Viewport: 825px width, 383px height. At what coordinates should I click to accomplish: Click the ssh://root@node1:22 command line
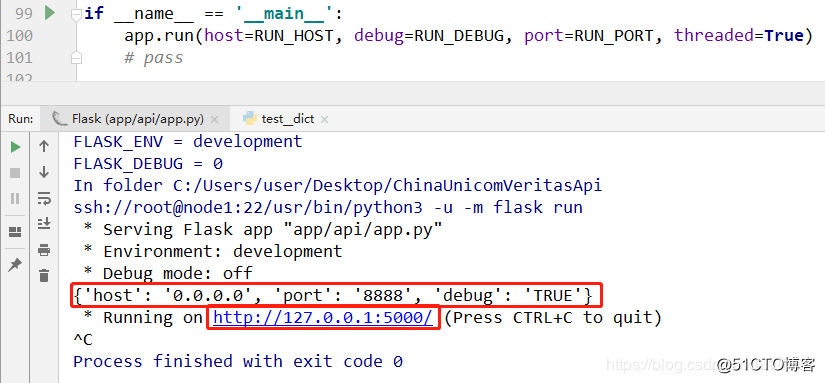tap(328, 207)
